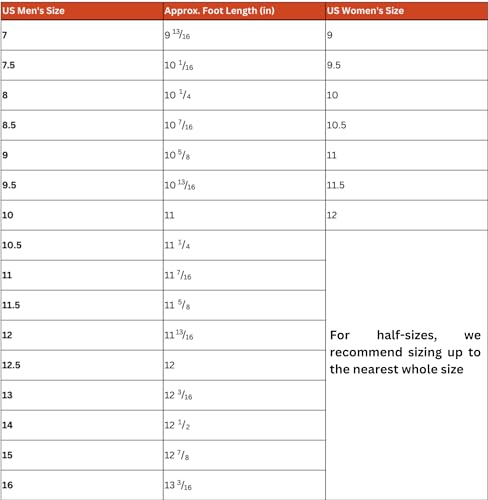488x500 pixels.
Task: Click the 11 13/16 foot length cell
Action: tap(244, 335)
